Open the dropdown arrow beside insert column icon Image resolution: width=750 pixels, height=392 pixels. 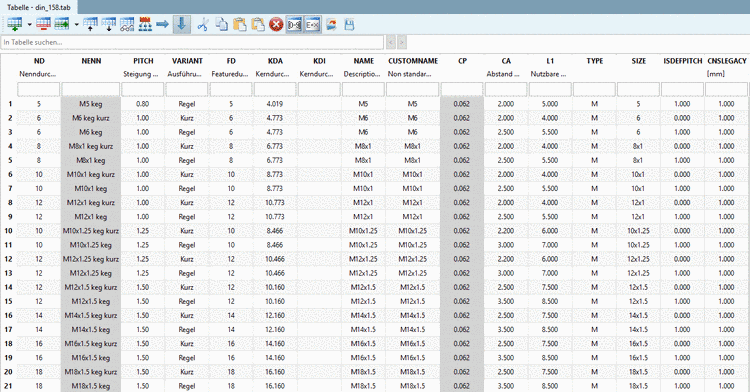pos(77,24)
